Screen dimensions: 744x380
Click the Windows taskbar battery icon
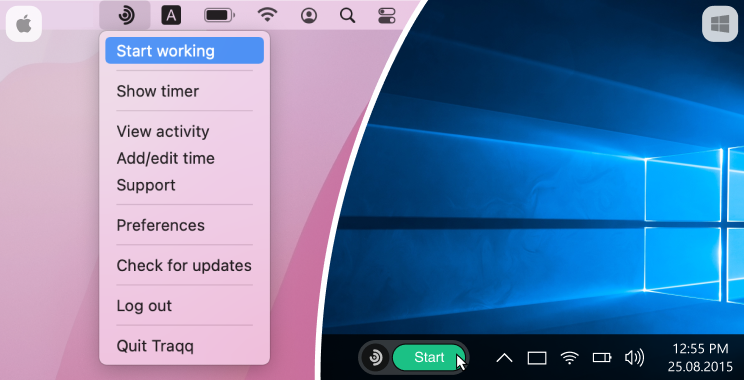pyautogui.click(x=602, y=358)
